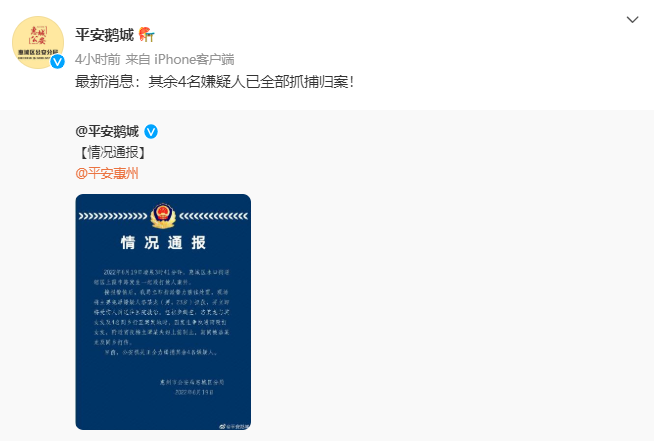Expand the post options chevron
The height and width of the screenshot is (441, 654).
tap(632, 20)
